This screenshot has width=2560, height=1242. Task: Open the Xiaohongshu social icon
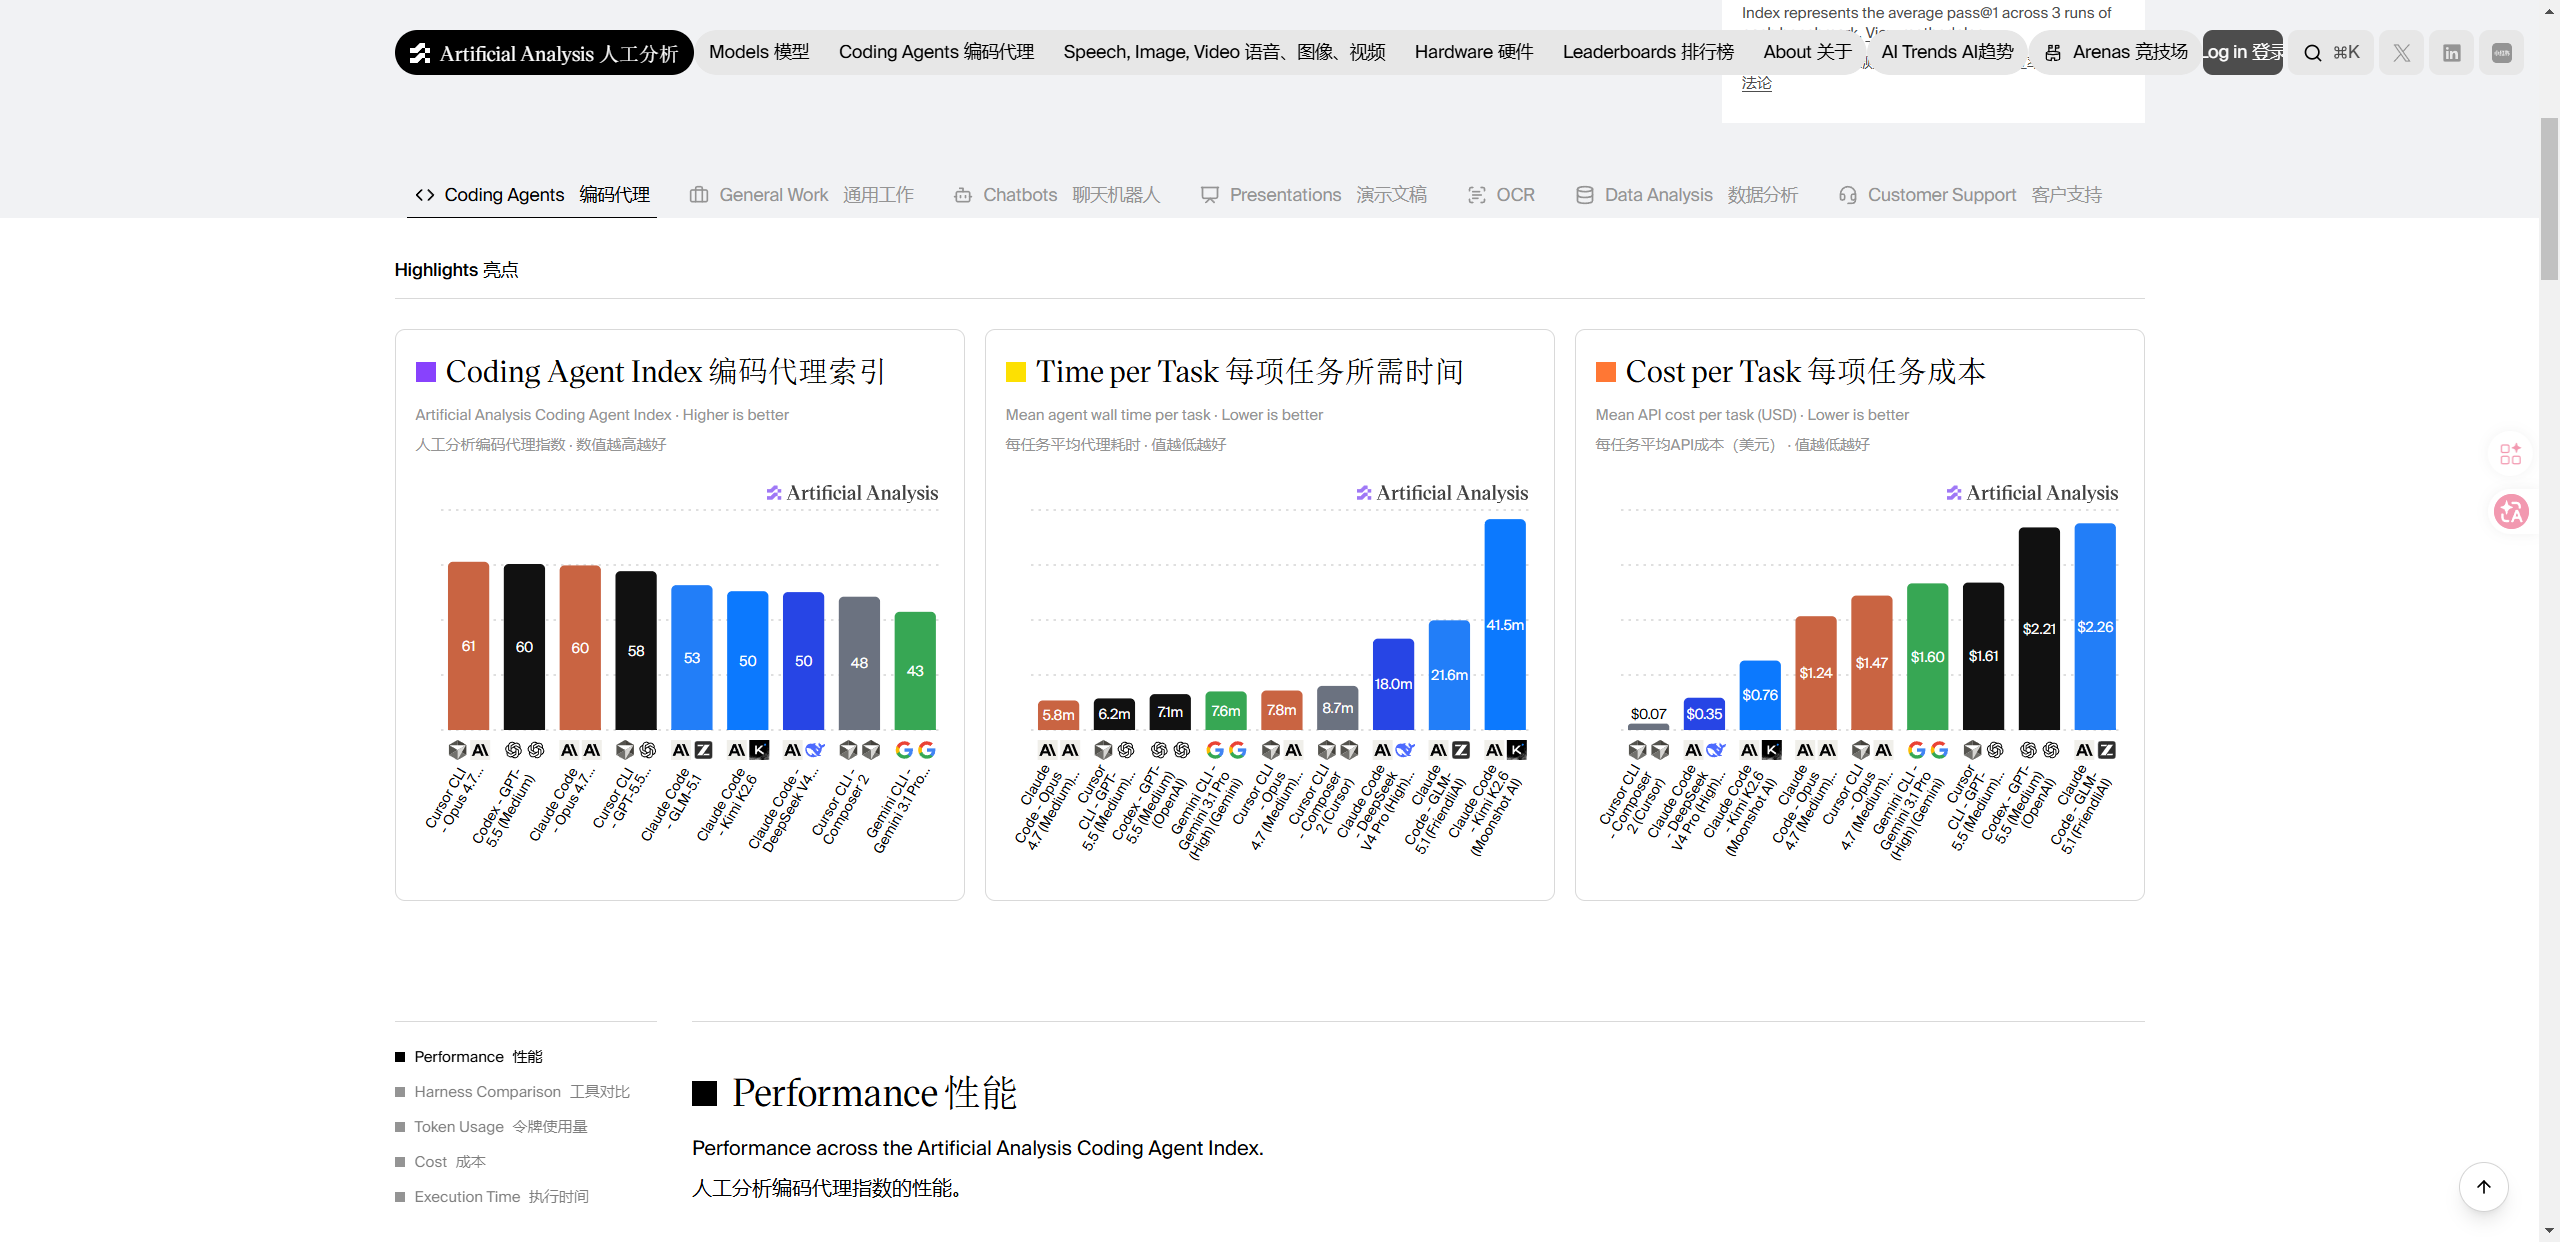[2501, 53]
